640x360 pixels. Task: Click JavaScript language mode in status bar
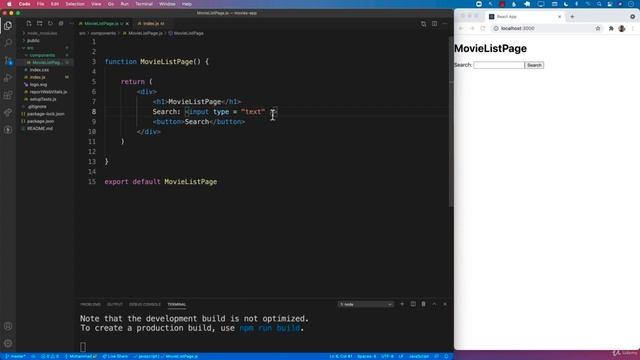point(419,356)
